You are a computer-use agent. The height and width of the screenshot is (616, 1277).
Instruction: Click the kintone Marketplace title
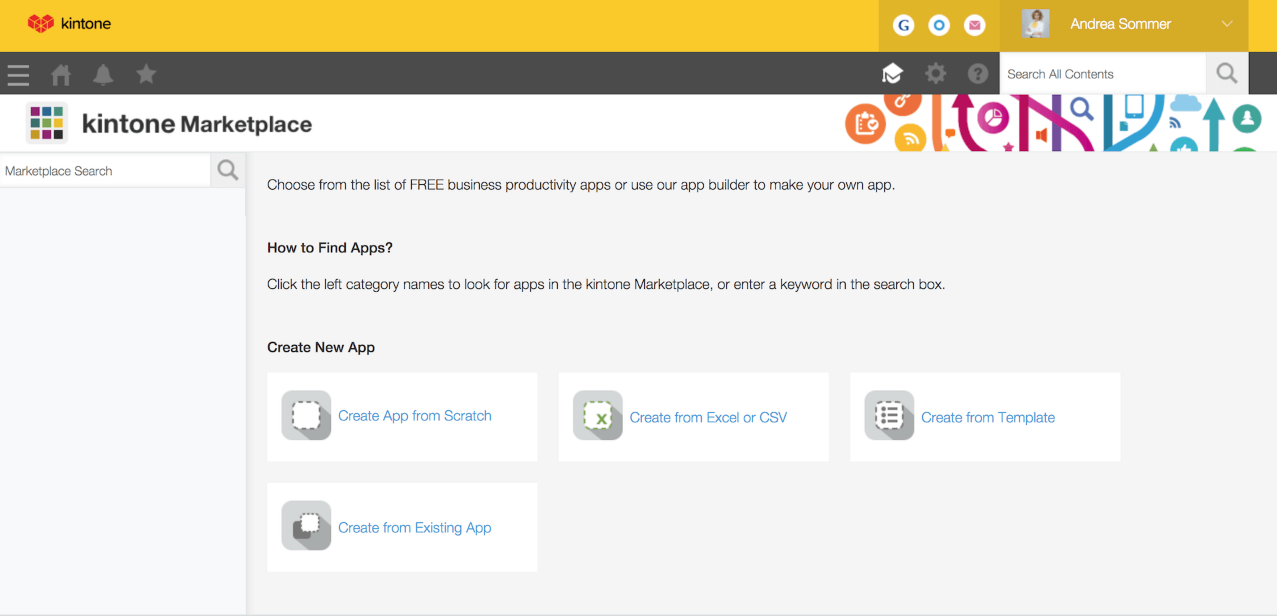click(x=197, y=124)
